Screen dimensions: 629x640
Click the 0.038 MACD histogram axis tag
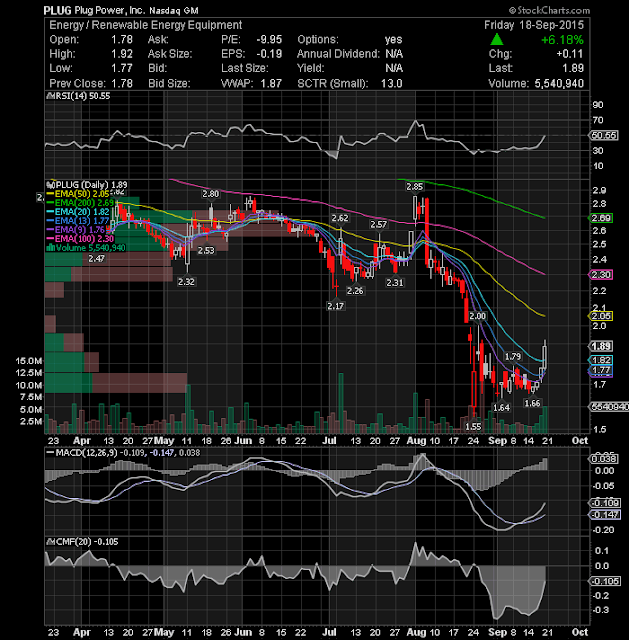coord(604,459)
